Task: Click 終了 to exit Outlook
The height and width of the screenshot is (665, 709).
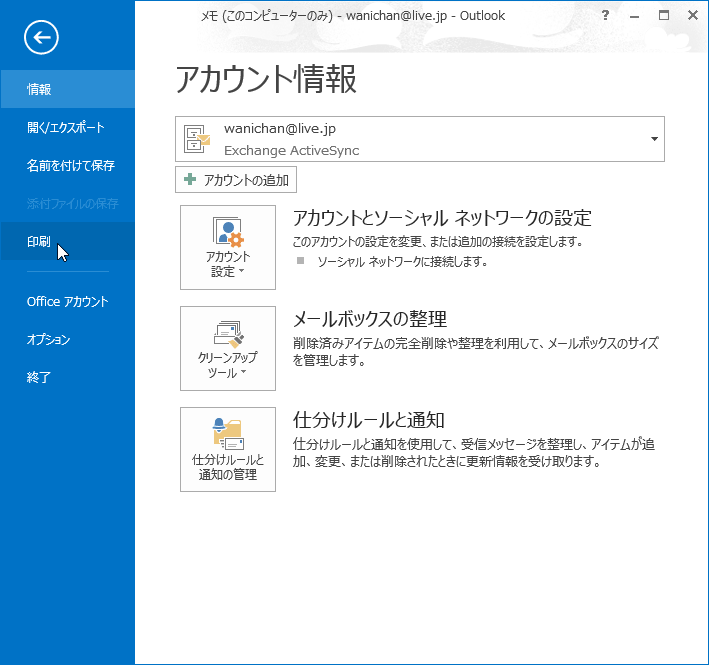Action: (x=67, y=377)
